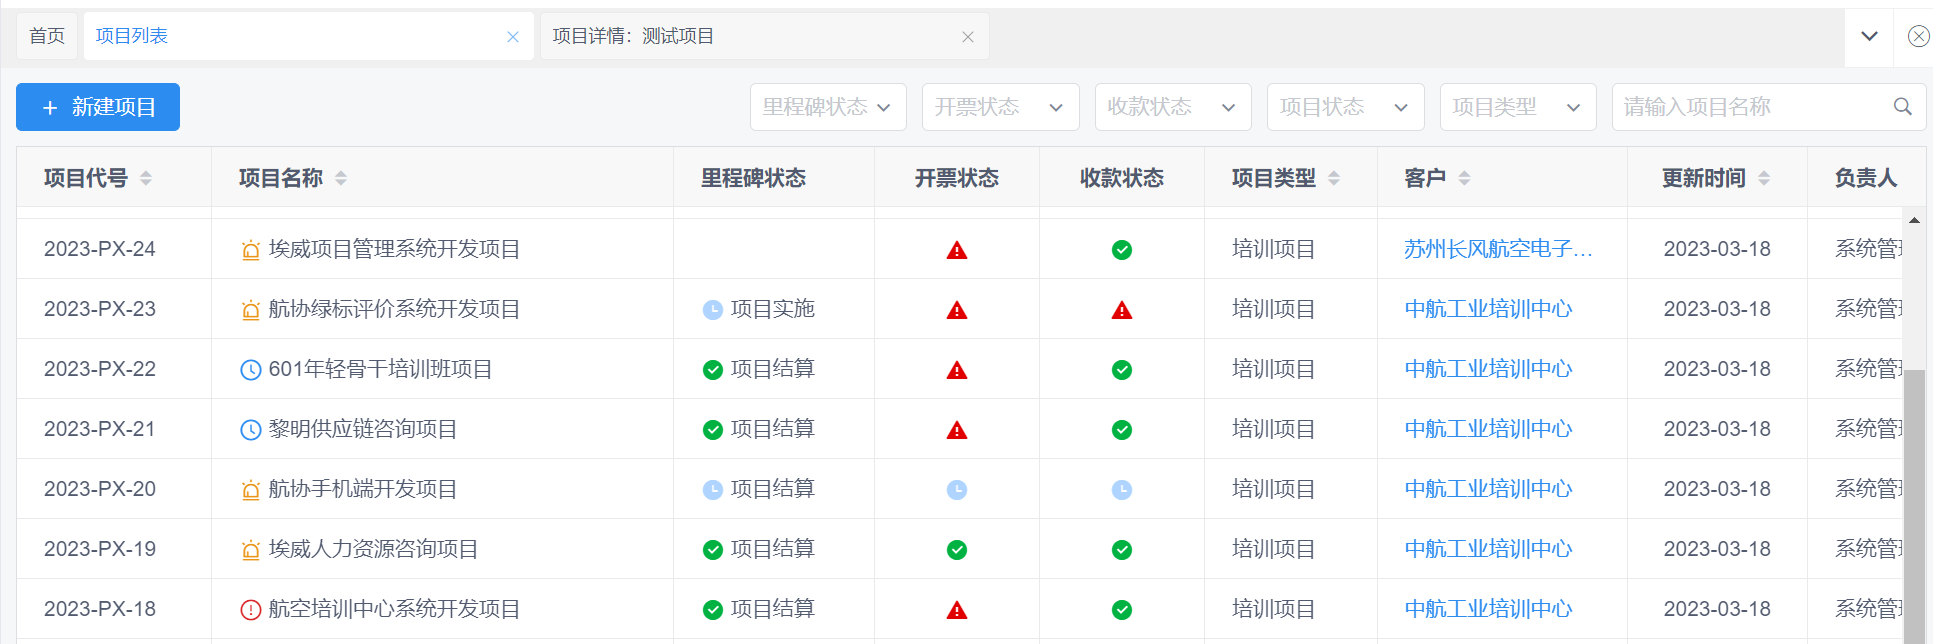The width and height of the screenshot is (1933, 644).
Task: Close the 项目详情：测试项目 tab
Action: [x=968, y=37]
